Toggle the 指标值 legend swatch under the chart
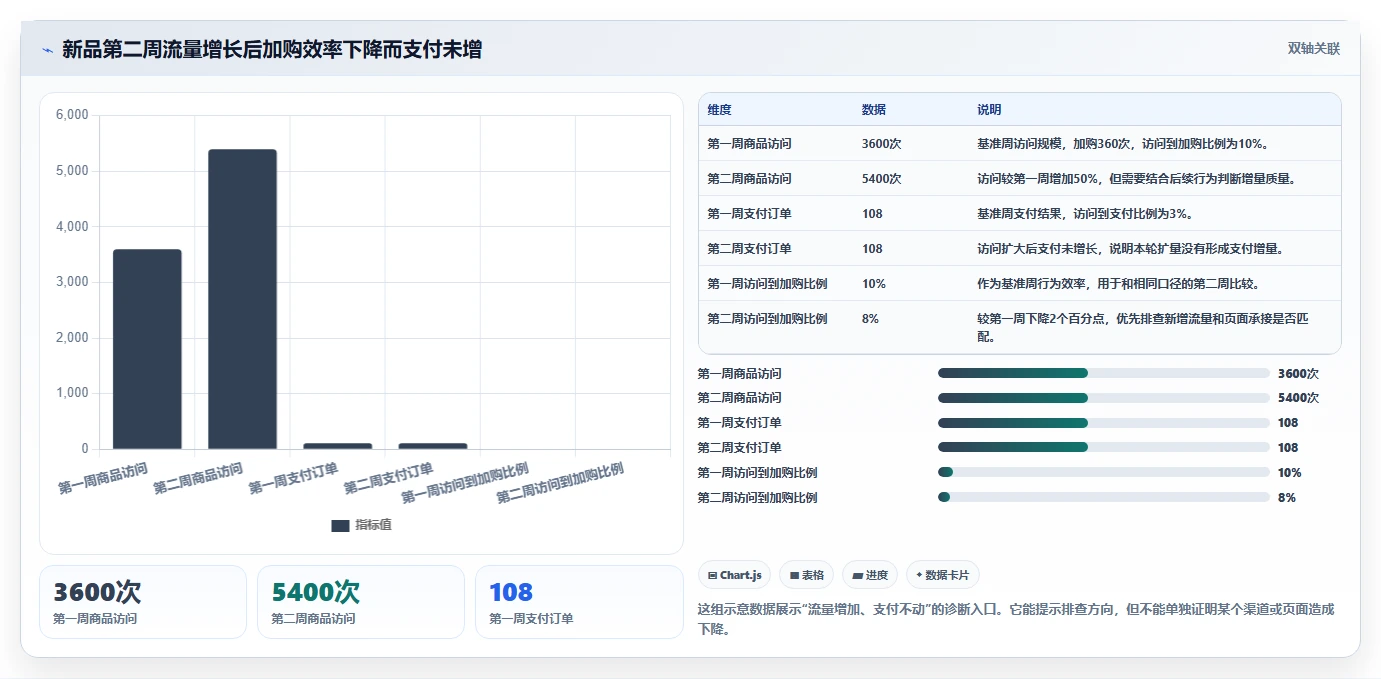1381x679 pixels. click(340, 525)
